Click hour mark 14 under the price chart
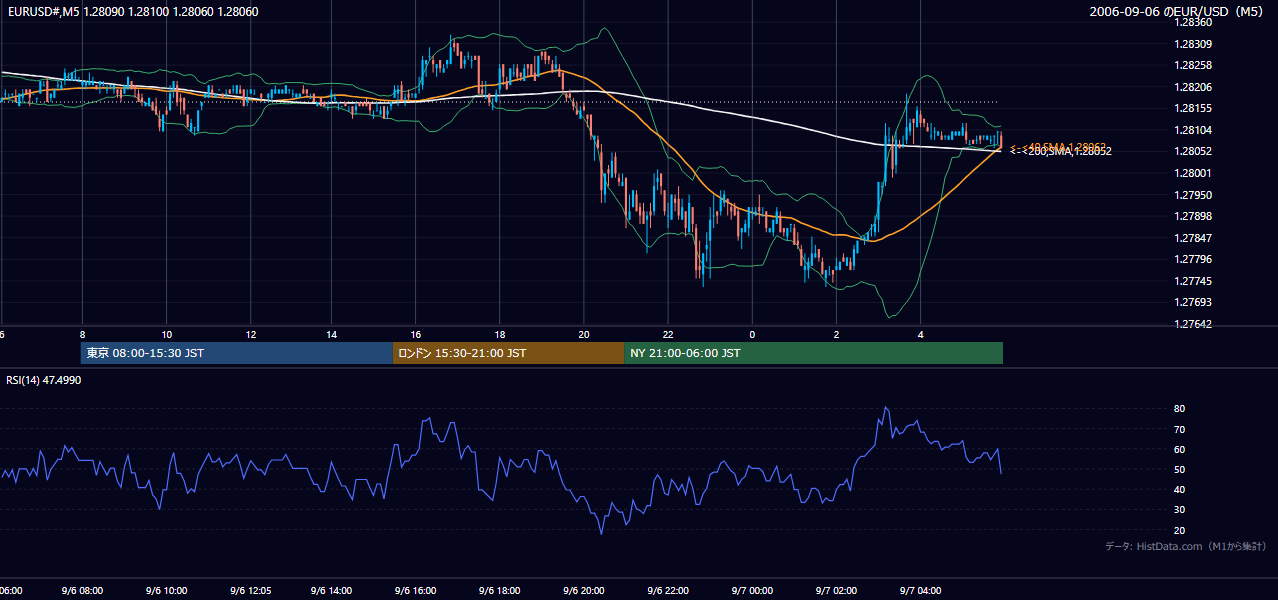 coord(333,335)
